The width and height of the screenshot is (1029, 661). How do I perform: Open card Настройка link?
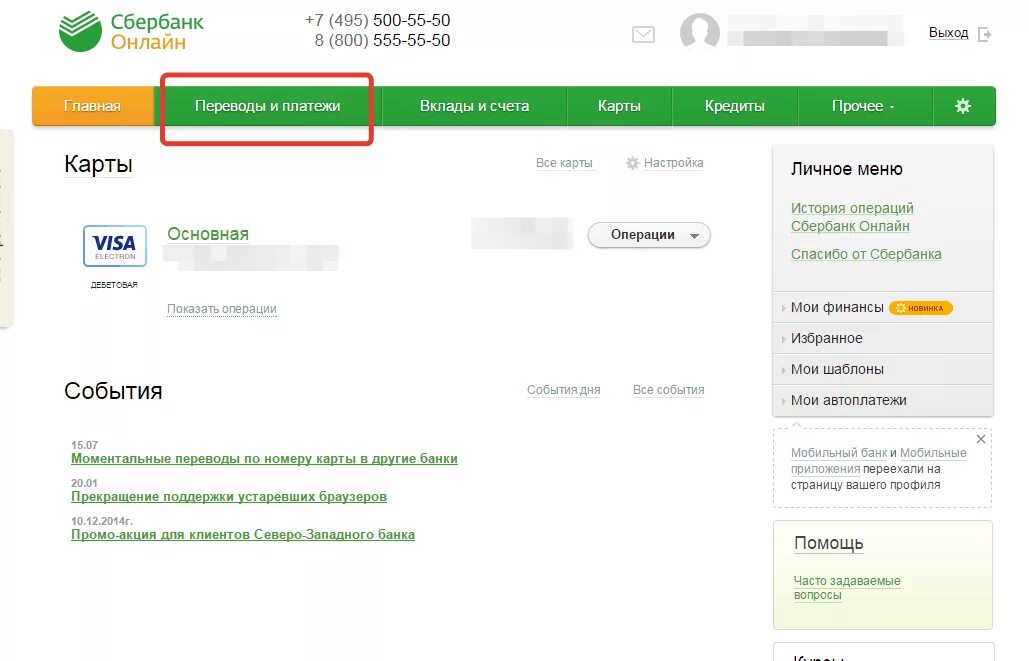673,163
